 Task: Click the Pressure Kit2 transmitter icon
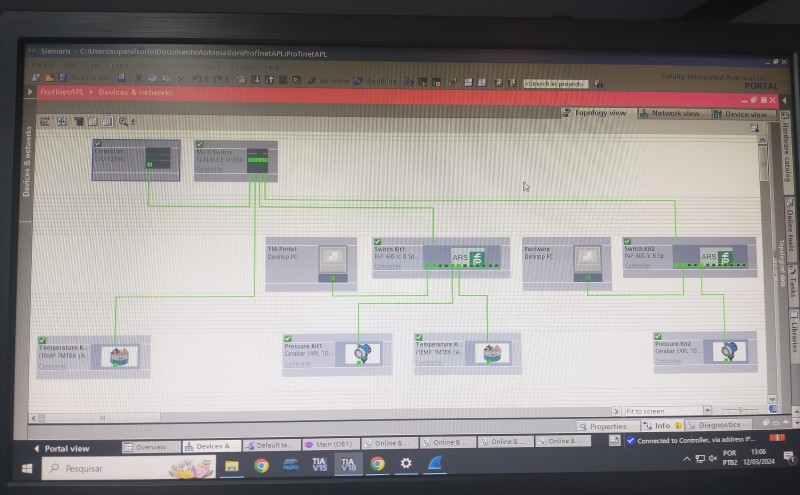click(x=726, y=351)
